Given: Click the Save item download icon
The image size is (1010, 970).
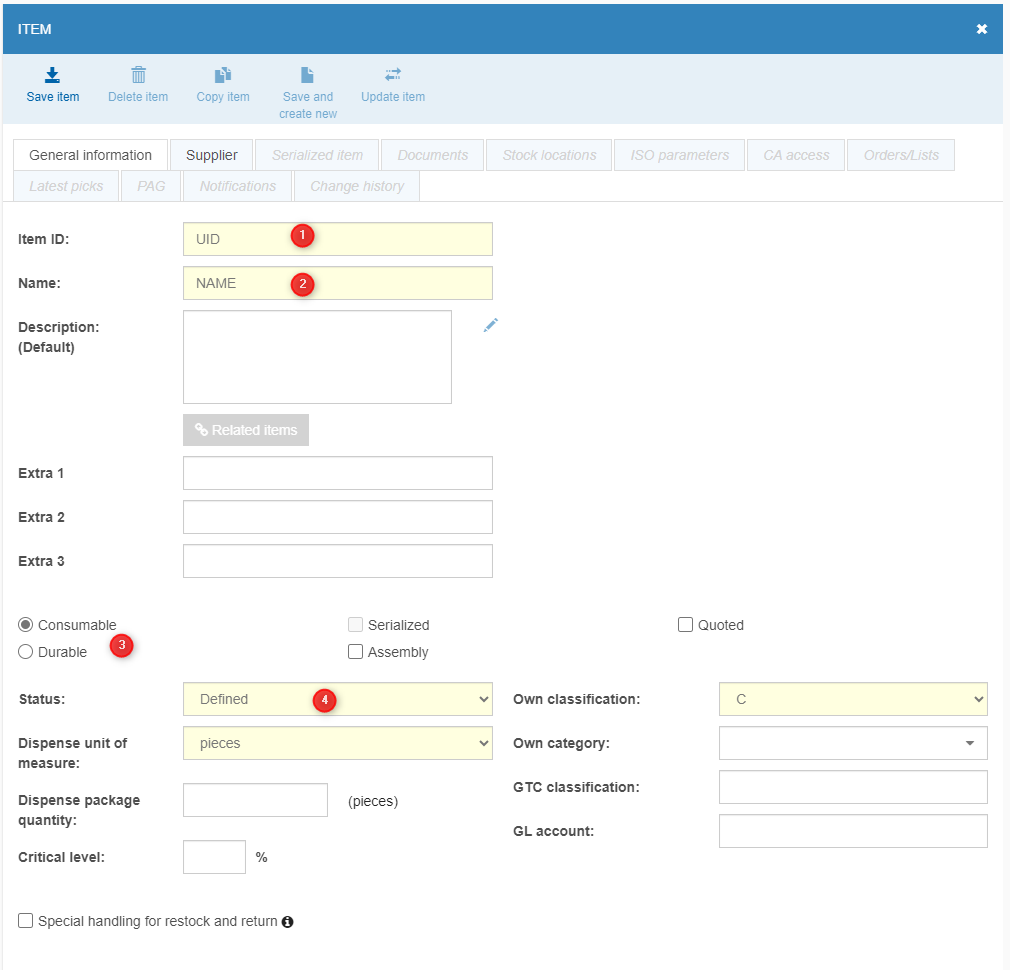Looking at the screenshot, I should (52, 75).
